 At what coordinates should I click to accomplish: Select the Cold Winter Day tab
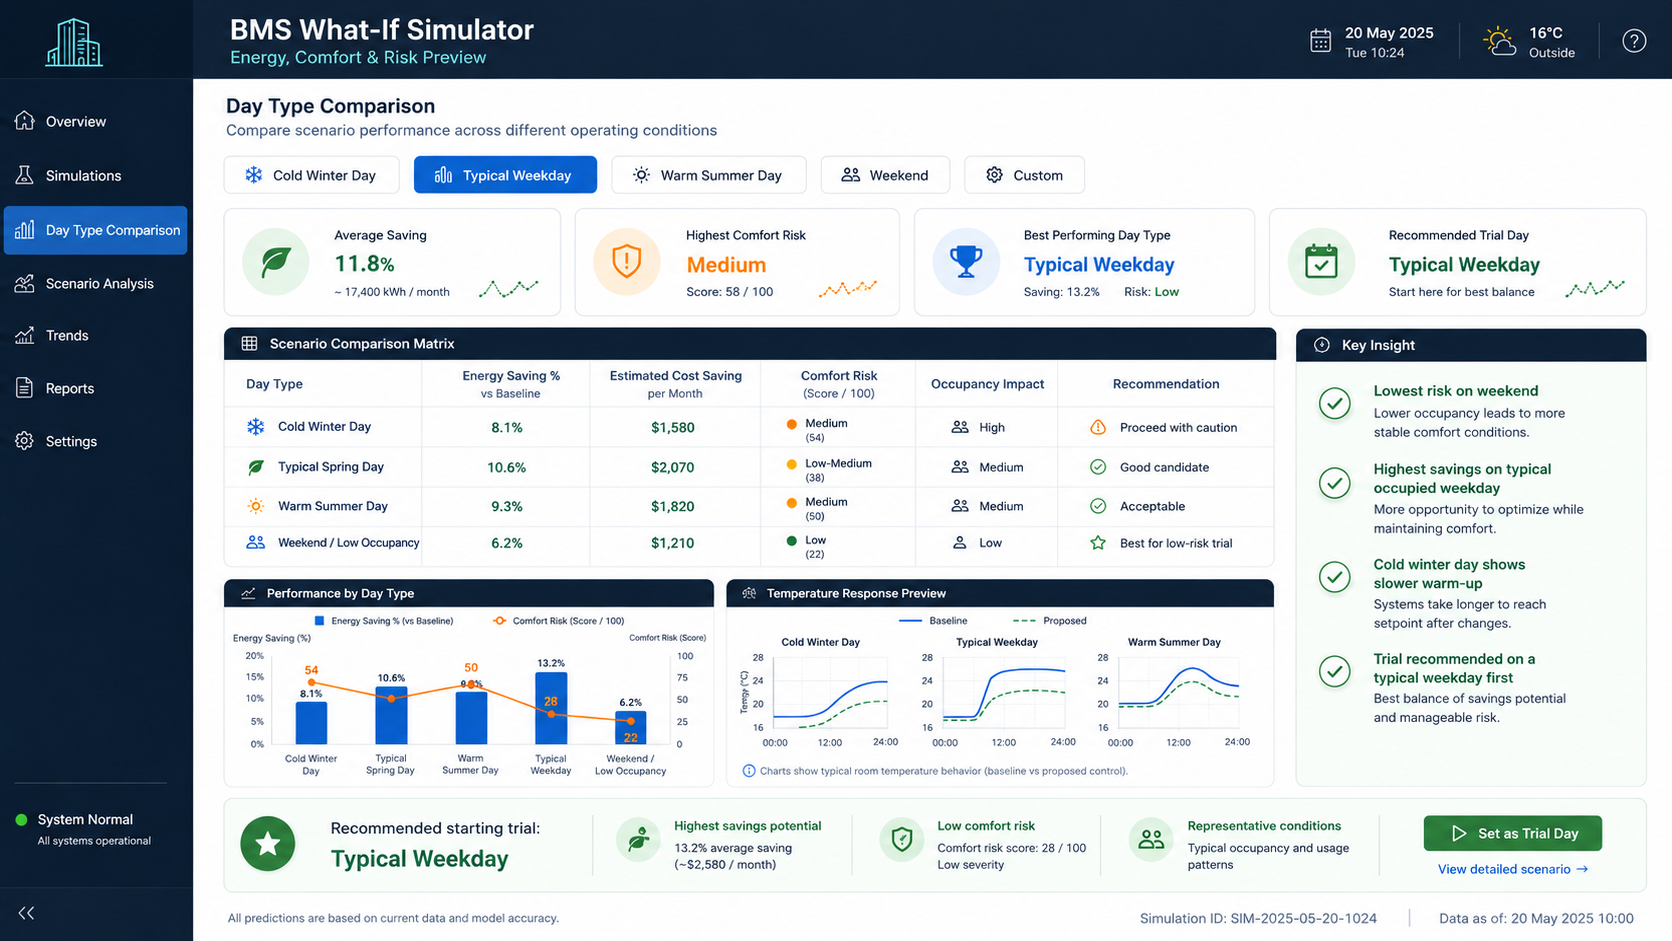point(311,175)
